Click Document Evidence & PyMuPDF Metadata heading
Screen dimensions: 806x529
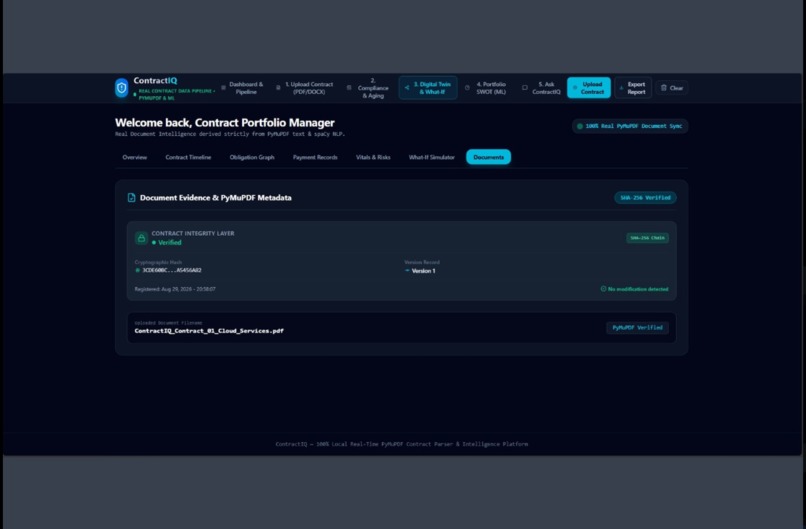point(215,198)
